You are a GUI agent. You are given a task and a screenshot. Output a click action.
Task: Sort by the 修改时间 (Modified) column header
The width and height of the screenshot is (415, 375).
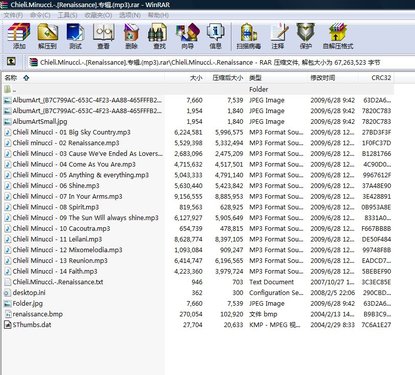323,78
